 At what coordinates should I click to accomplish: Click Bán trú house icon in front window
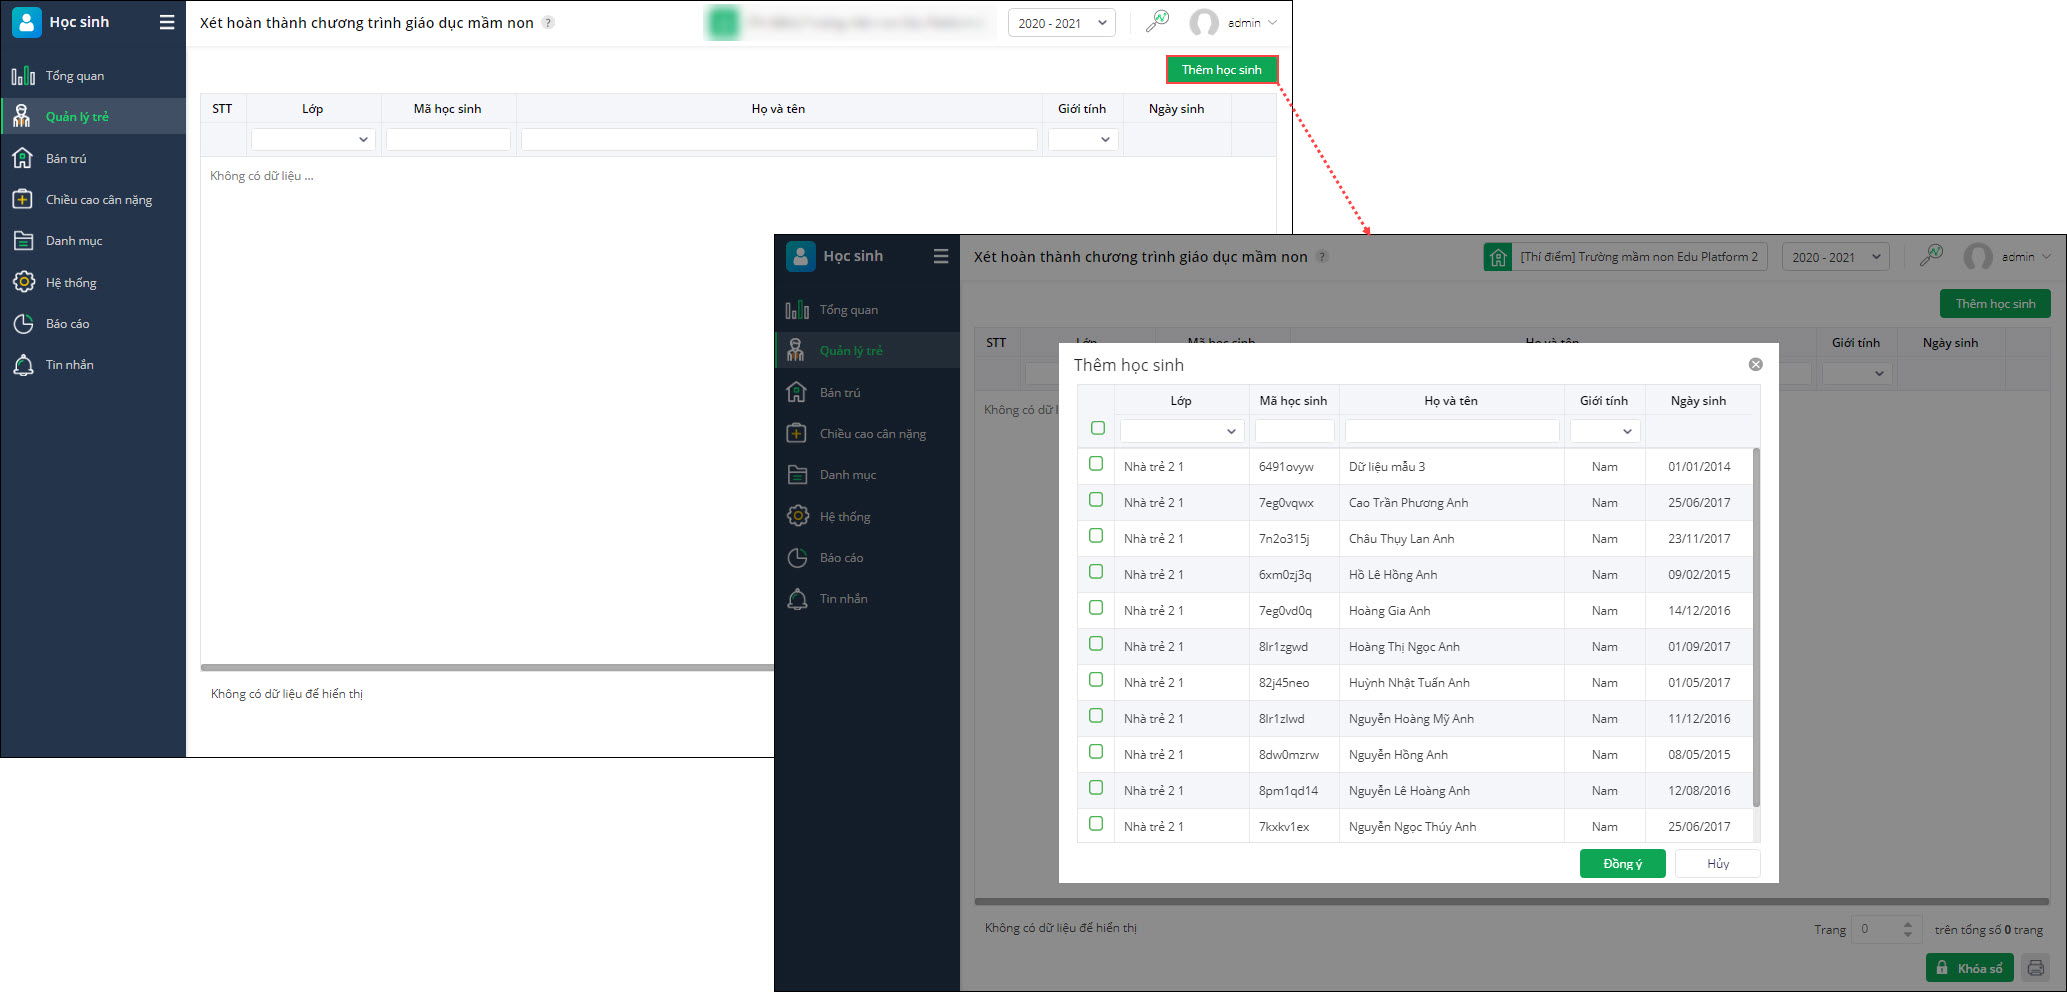(x=797, y=392)
